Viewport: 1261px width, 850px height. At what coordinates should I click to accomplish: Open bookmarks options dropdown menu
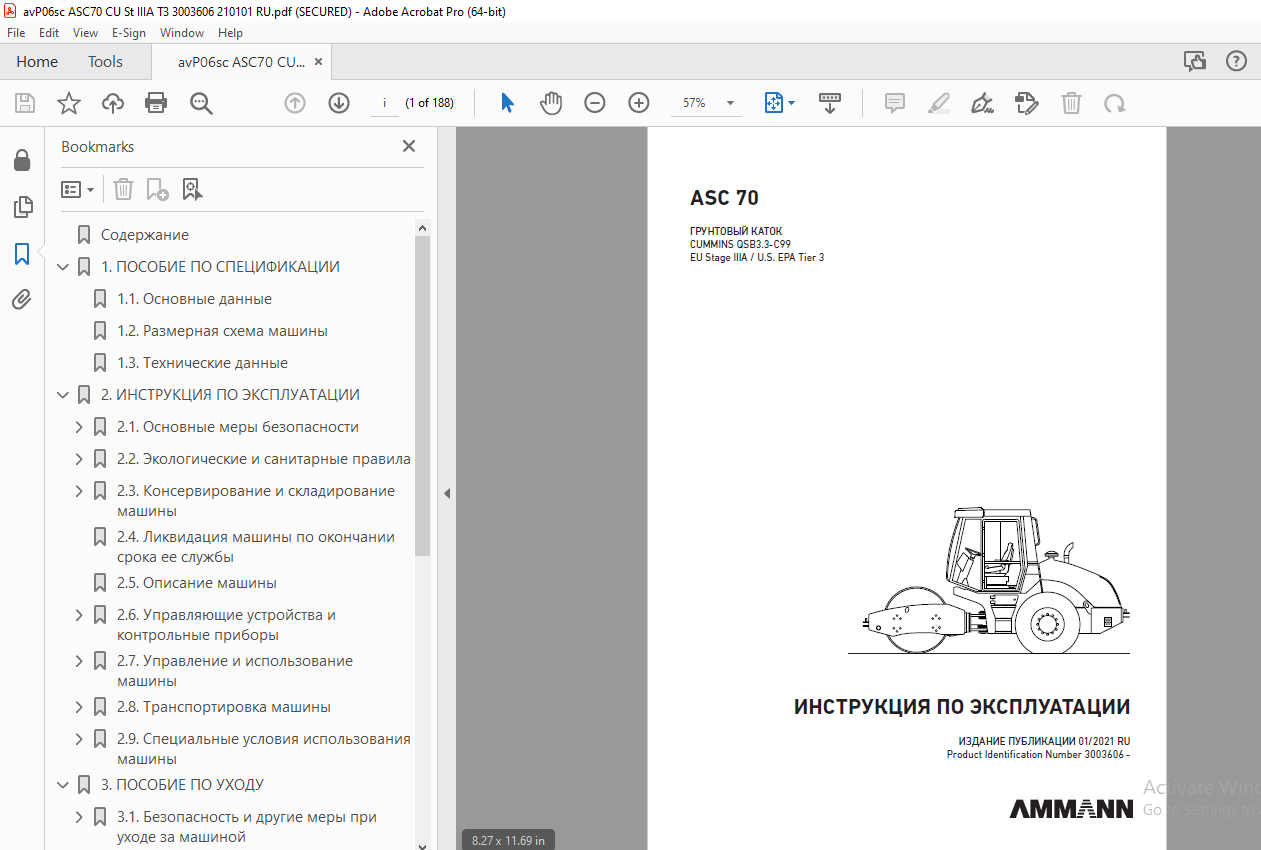[x=77, y=189]
